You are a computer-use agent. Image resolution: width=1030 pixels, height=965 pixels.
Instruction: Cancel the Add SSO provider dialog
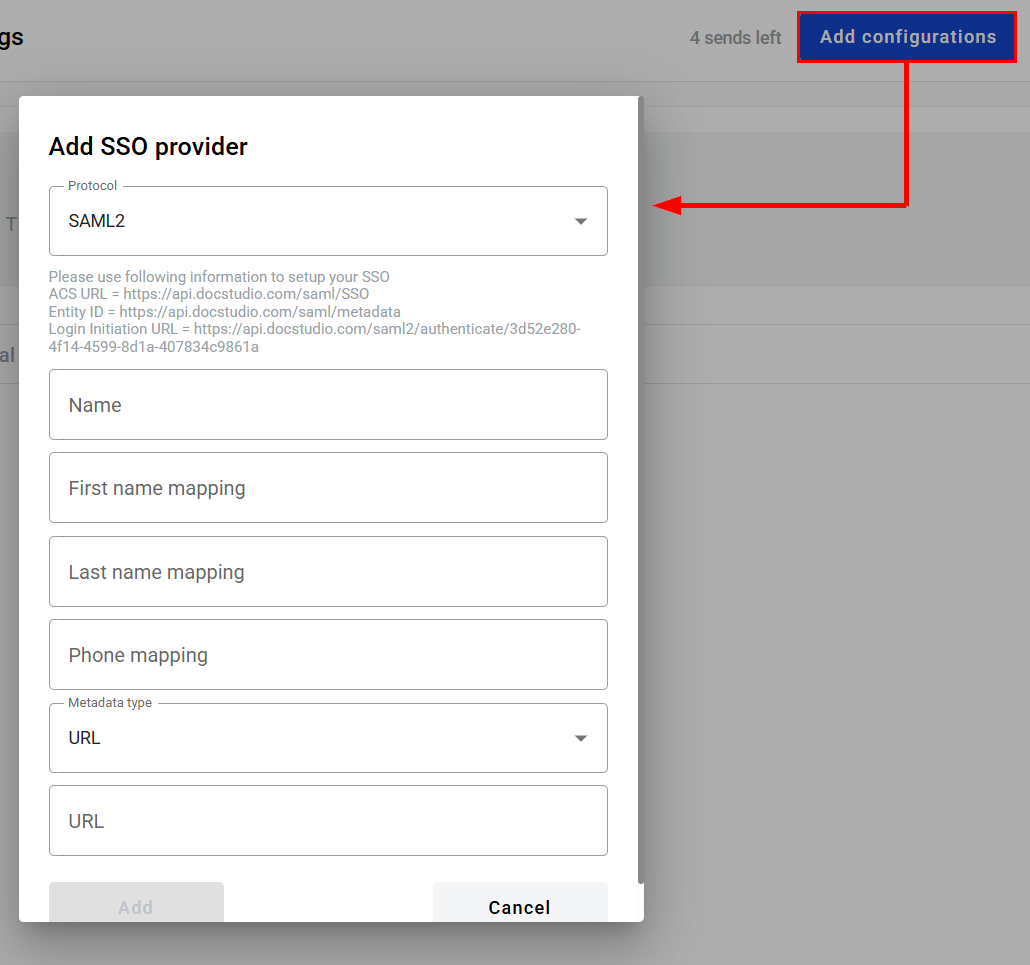(519, 906)
